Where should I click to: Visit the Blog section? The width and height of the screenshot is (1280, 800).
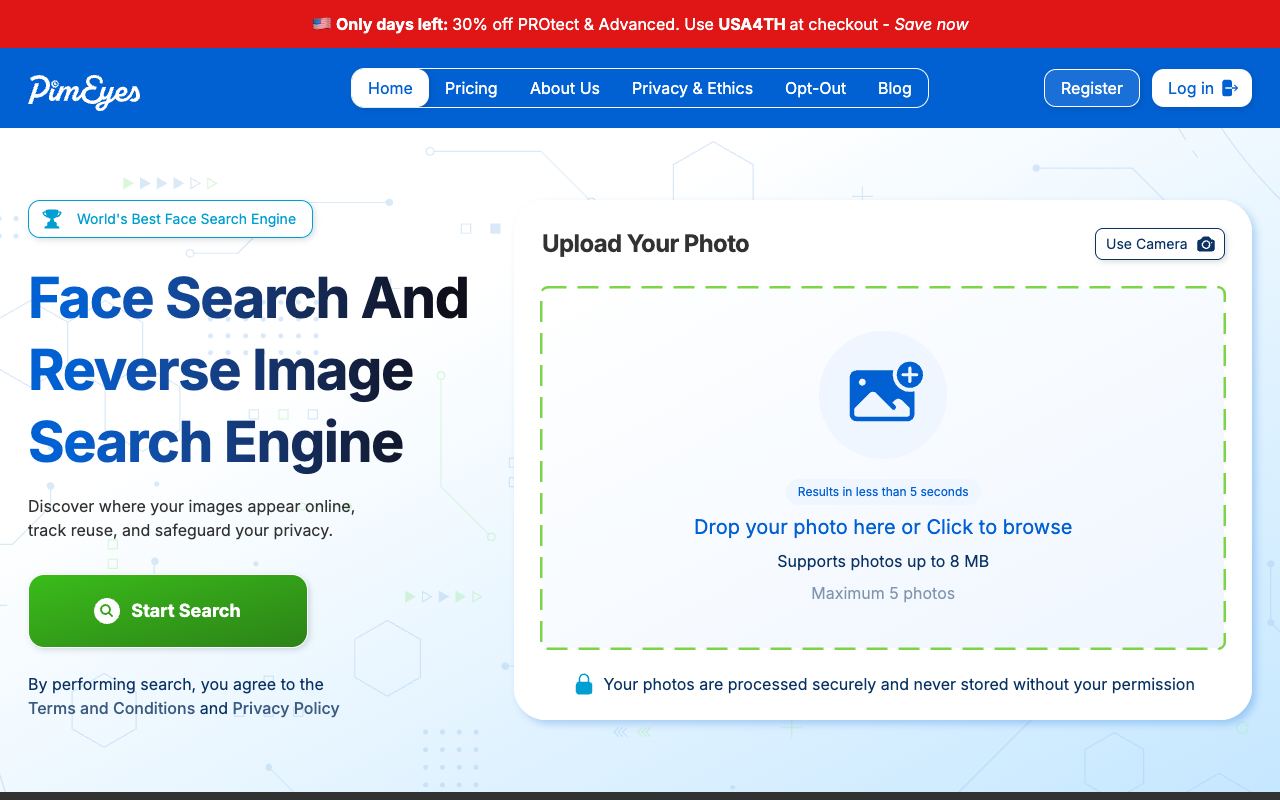(x=895, y=88)
